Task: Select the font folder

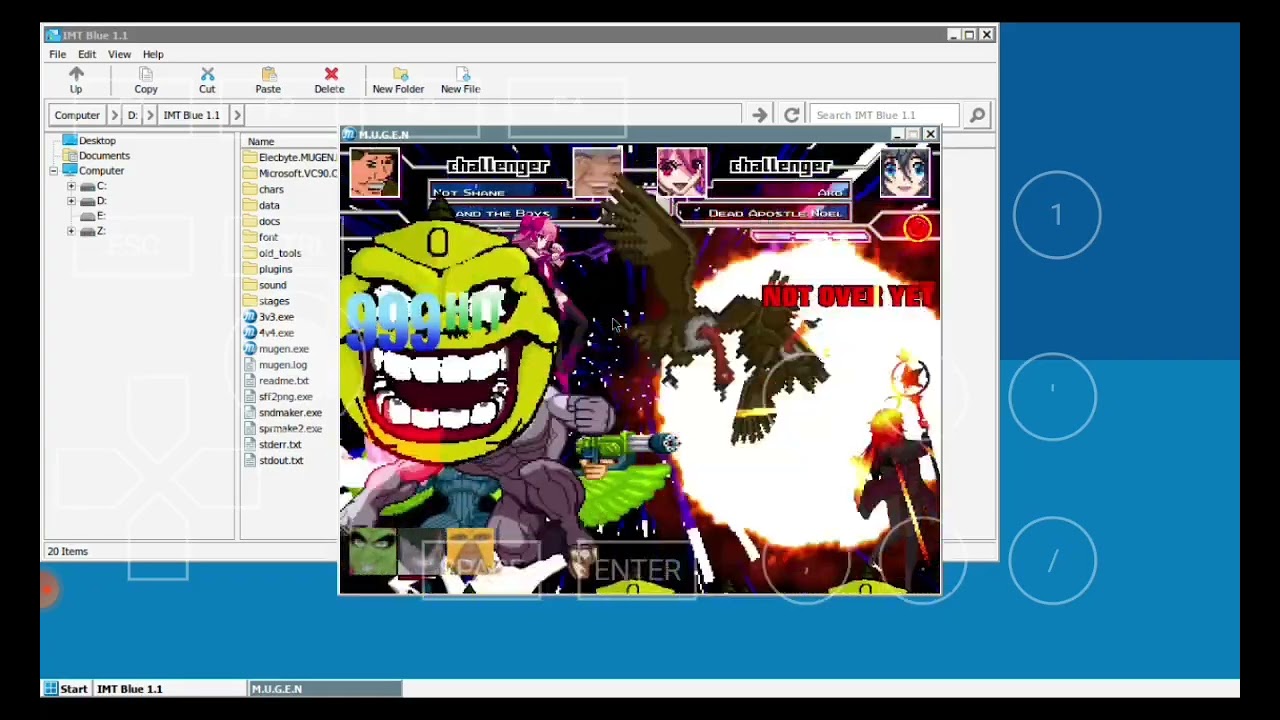Action: [261, 237]
